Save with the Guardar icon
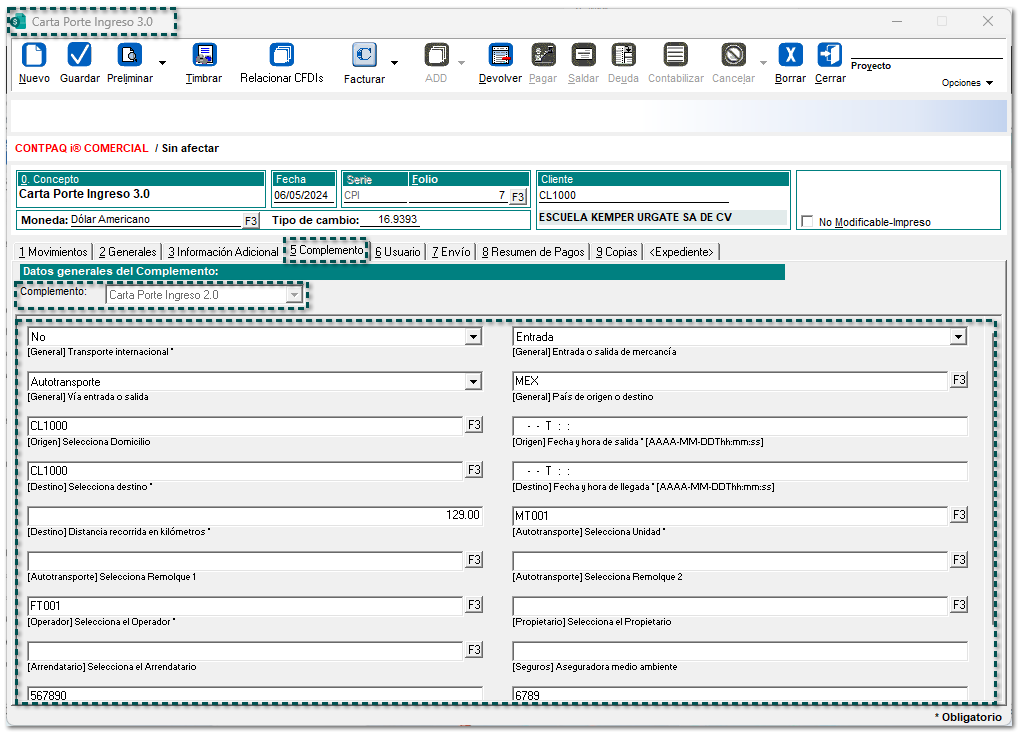Image resolution: width=1021 pixels, height=735 pixels. [80, 56]
